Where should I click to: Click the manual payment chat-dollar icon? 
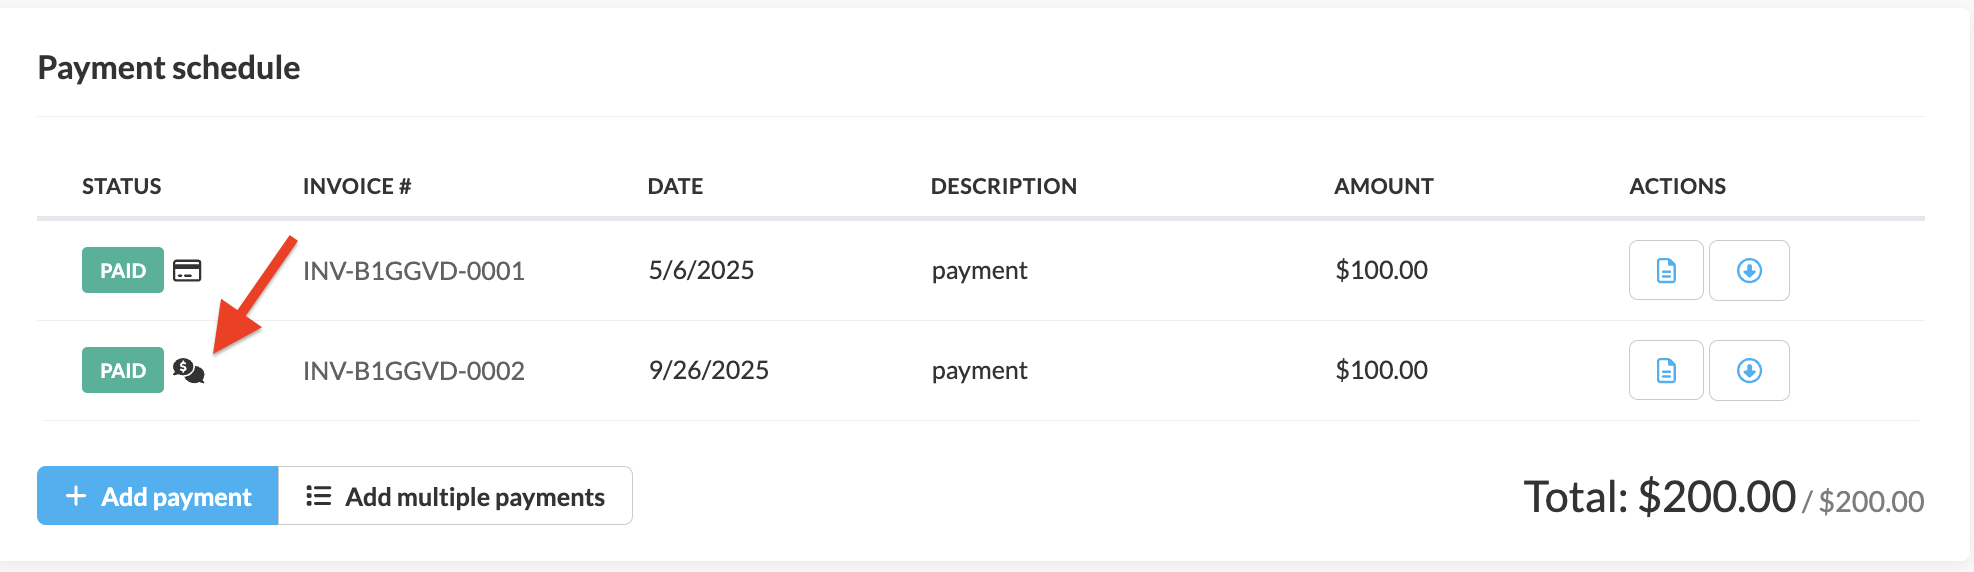[x=188, y=371]
